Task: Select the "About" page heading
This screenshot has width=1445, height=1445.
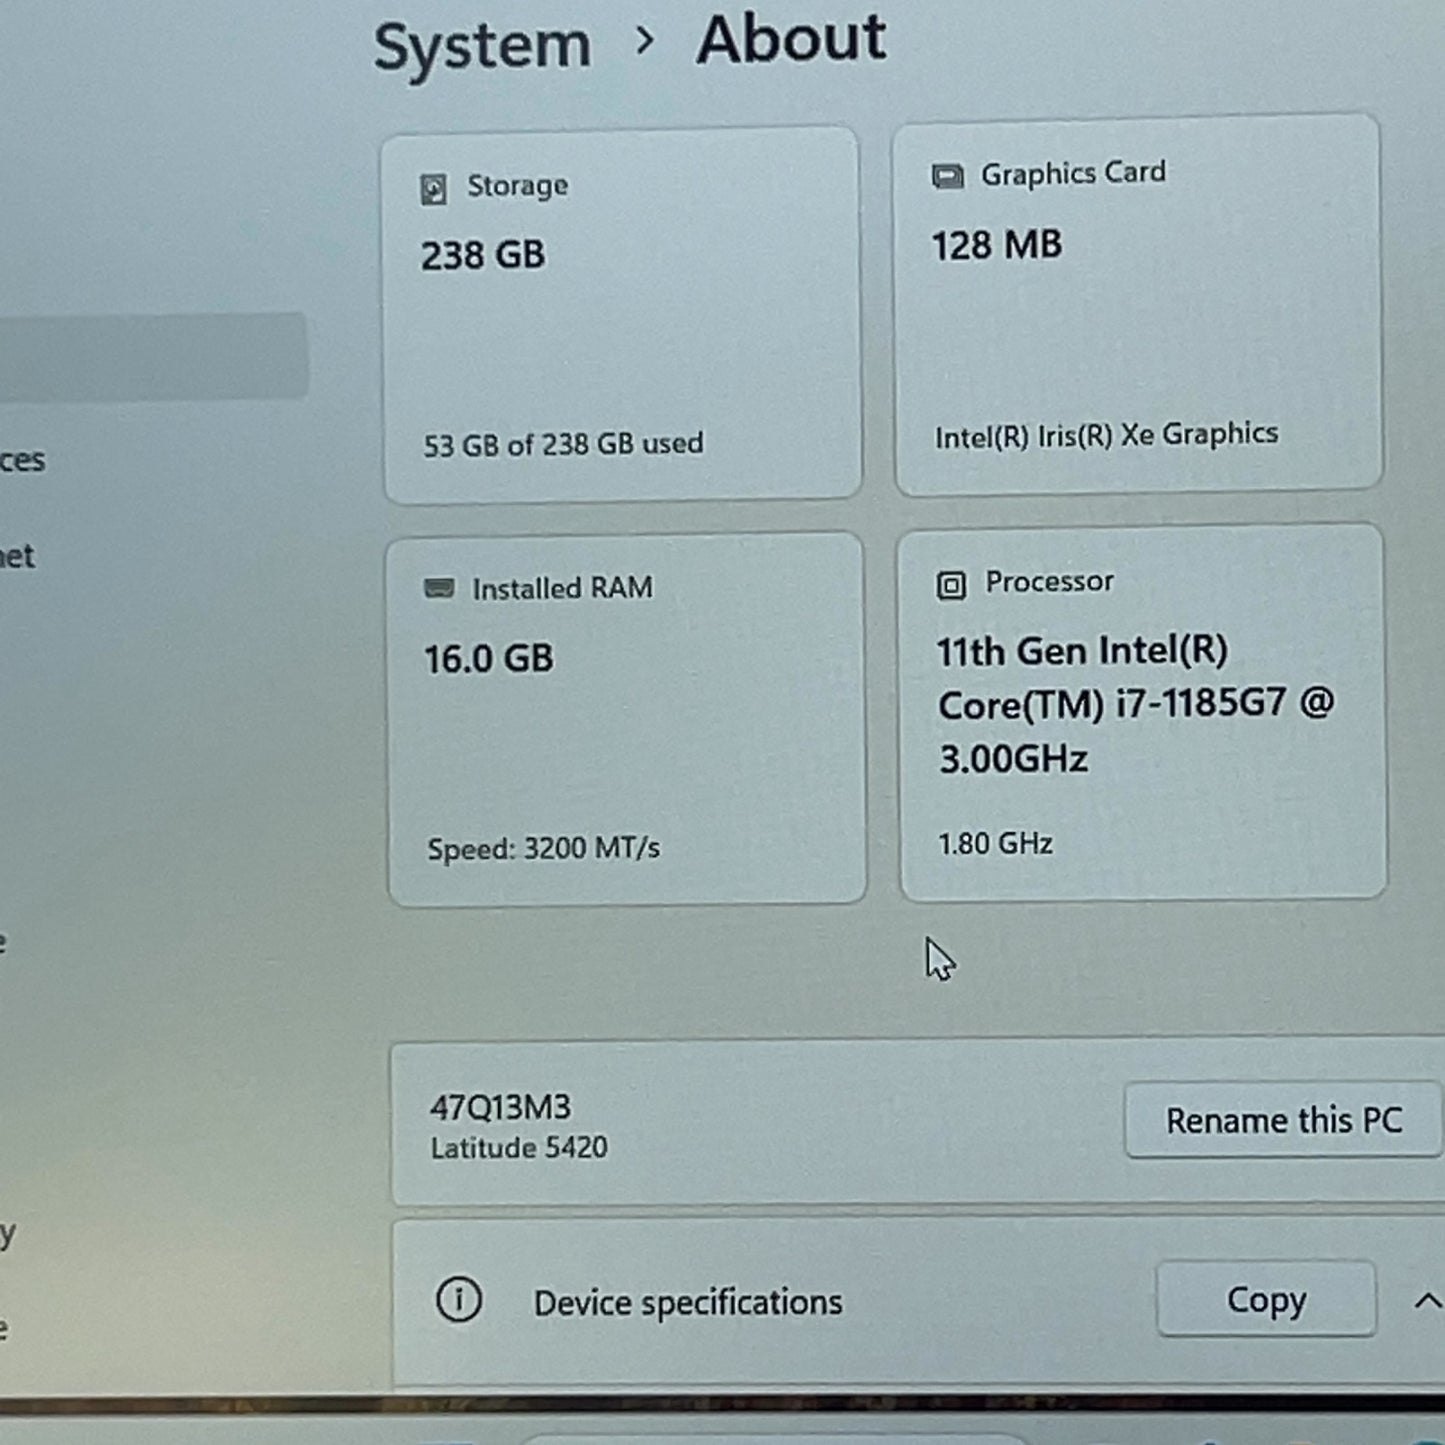Action: [x=791, y=39]
